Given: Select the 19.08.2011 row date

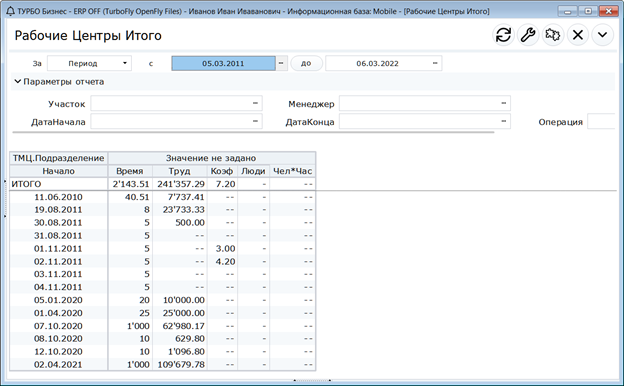Looking at the screenshot, I should coord(58,210).
